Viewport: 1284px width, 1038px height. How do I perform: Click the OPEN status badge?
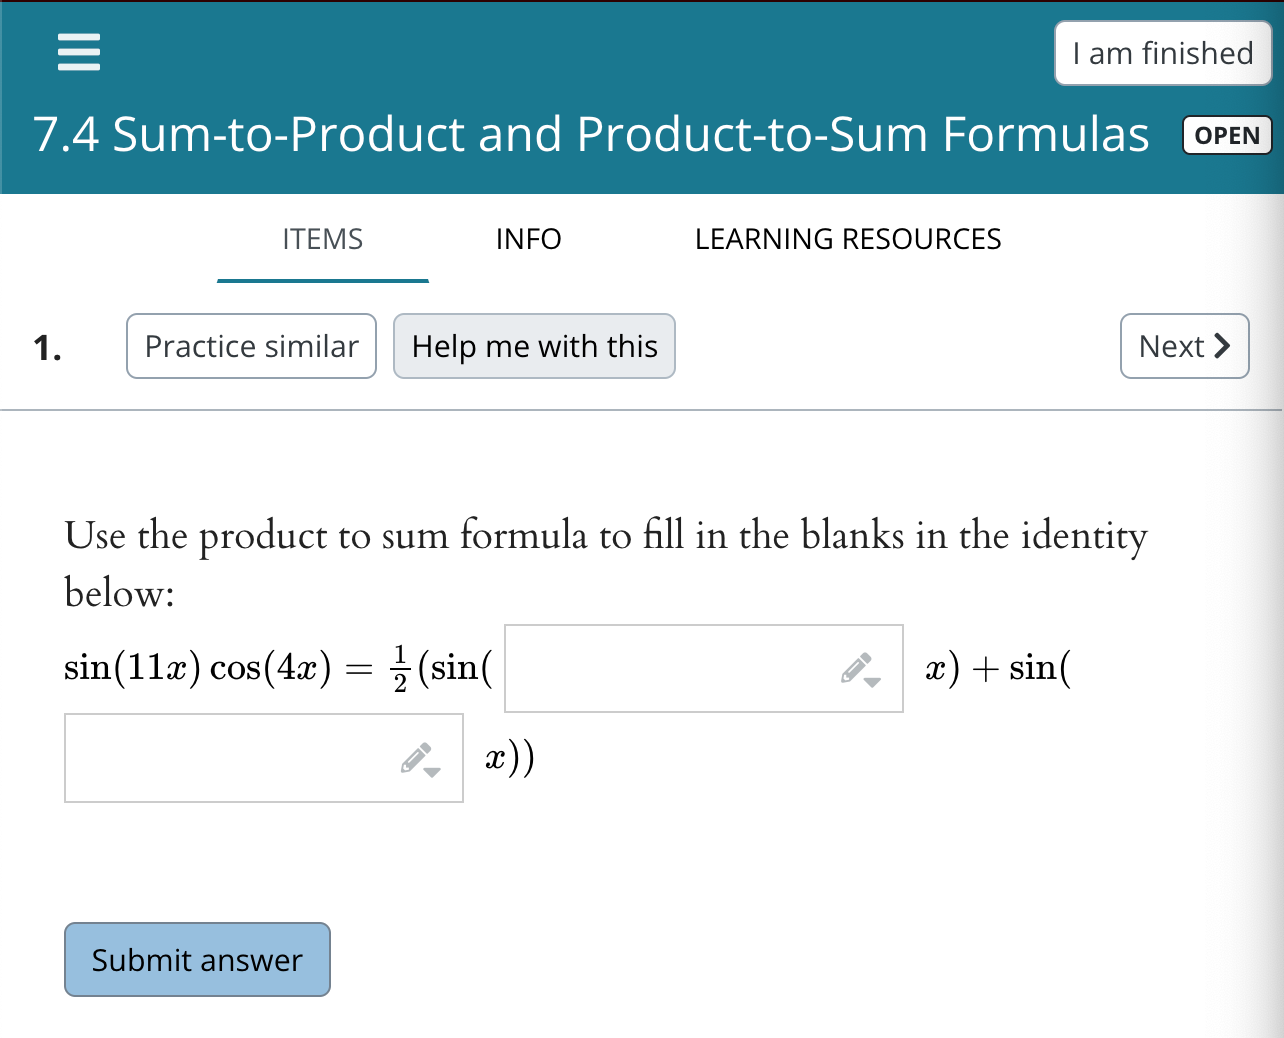(x=1227, y=135)
